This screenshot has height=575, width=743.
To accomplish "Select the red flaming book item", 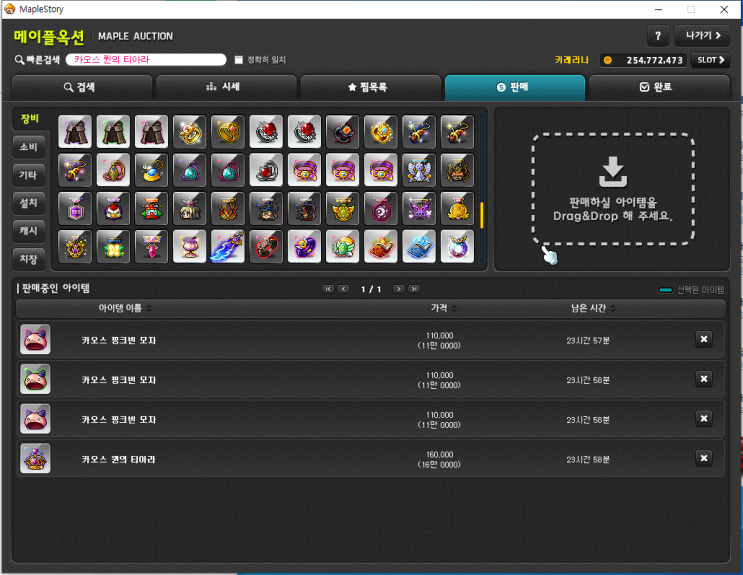I will (381, 246).
